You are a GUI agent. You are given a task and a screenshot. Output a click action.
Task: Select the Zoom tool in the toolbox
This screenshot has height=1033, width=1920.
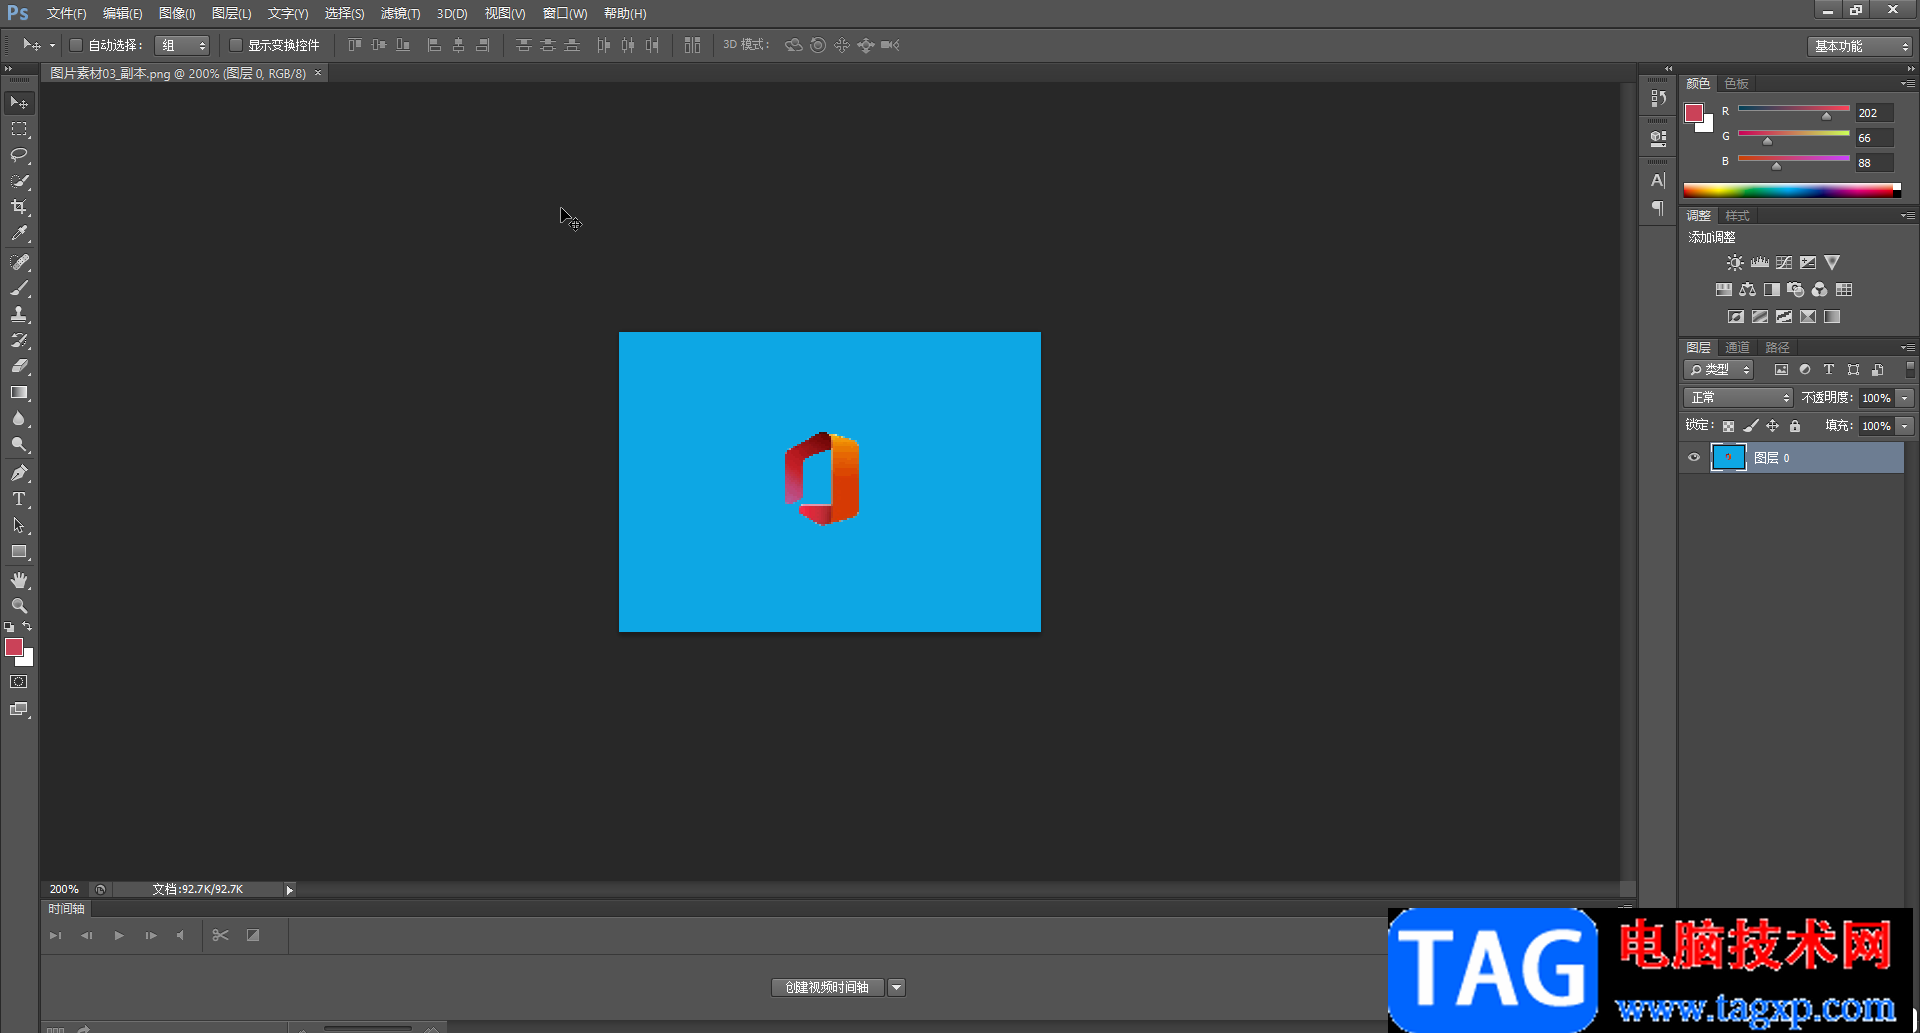19,606
